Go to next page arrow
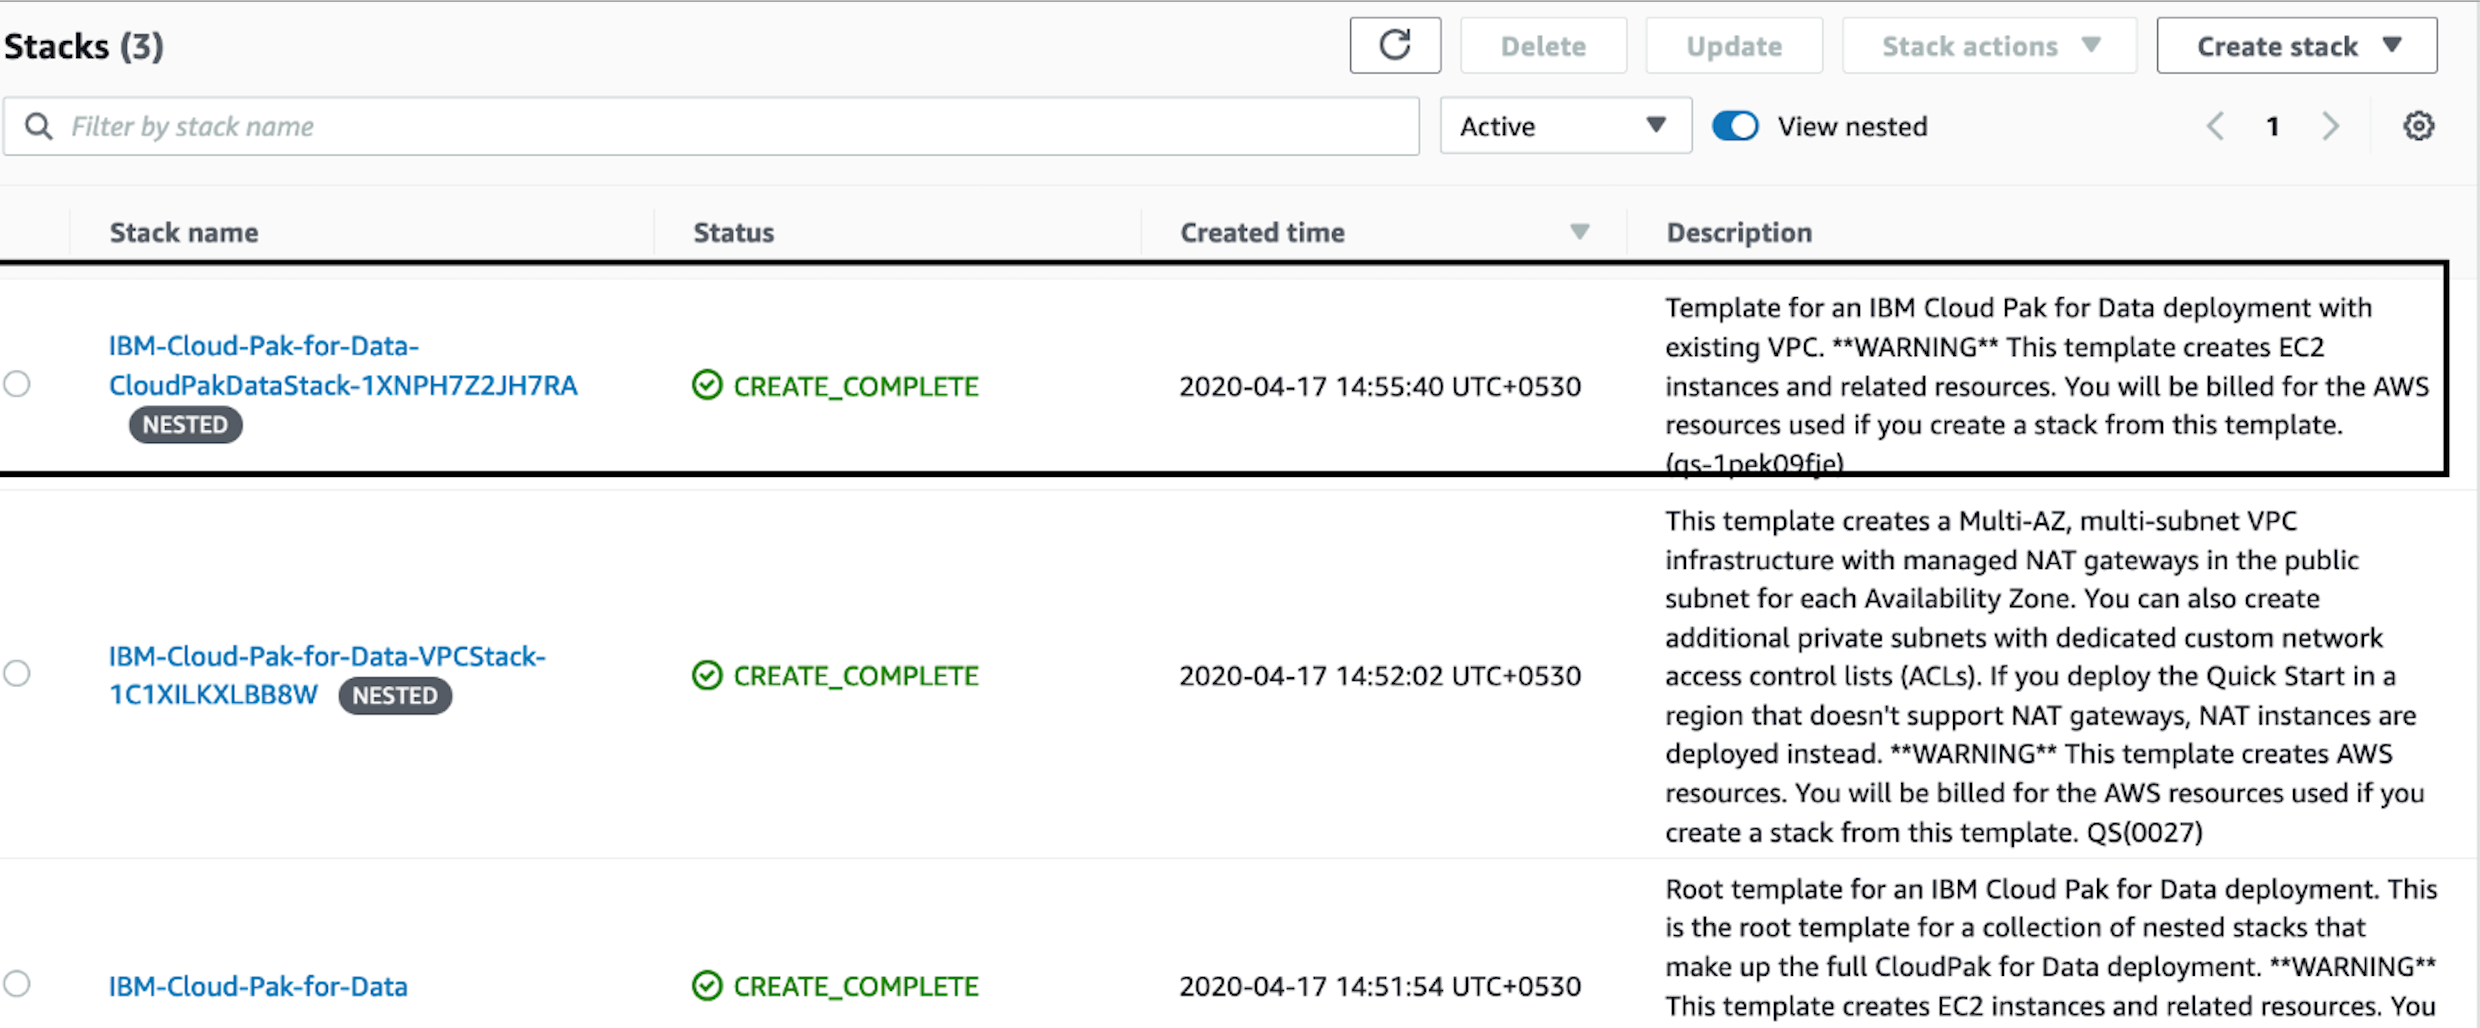 point(2331,126)
